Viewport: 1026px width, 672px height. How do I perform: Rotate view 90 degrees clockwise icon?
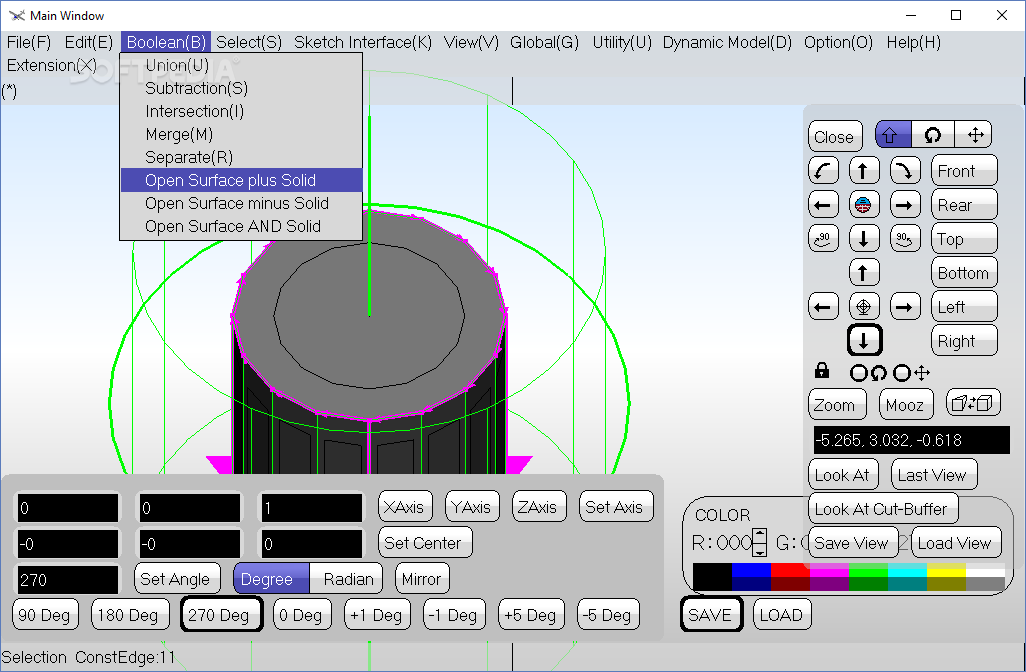pyautogui.click(x=905, y=239)
